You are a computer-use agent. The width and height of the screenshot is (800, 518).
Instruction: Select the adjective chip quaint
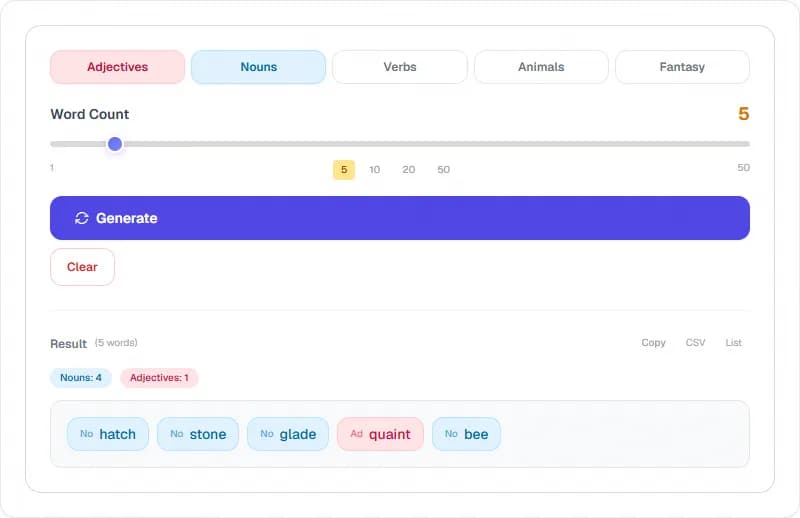click(380, 434)
